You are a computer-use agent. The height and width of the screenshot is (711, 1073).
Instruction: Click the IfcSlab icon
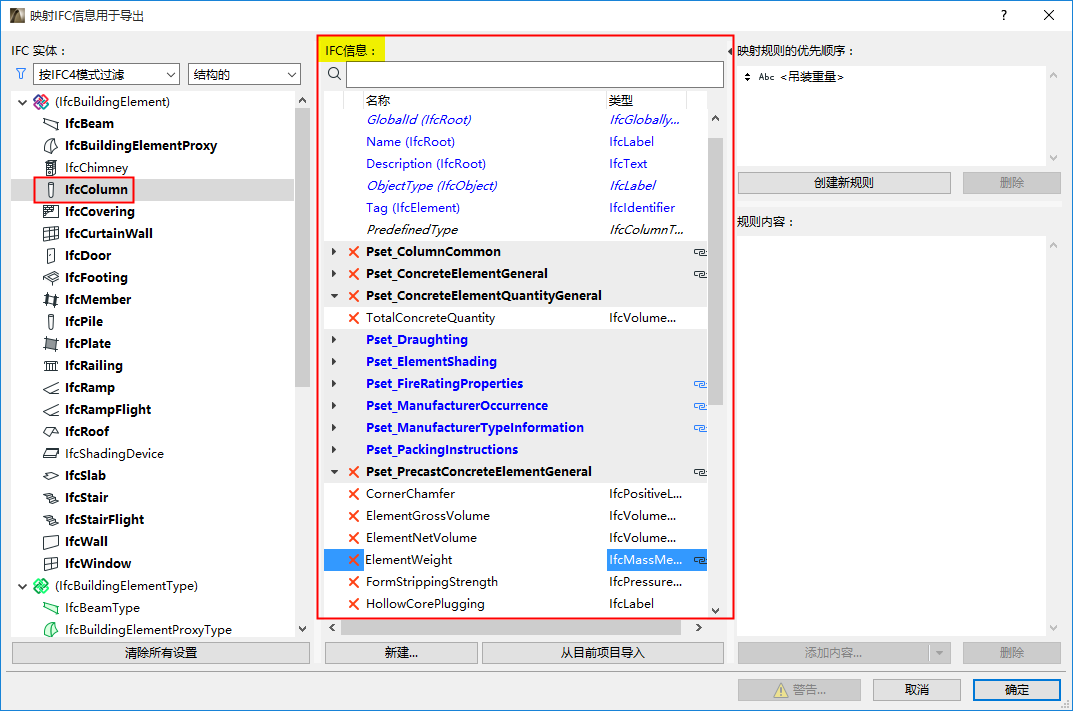tap(51, 476)
